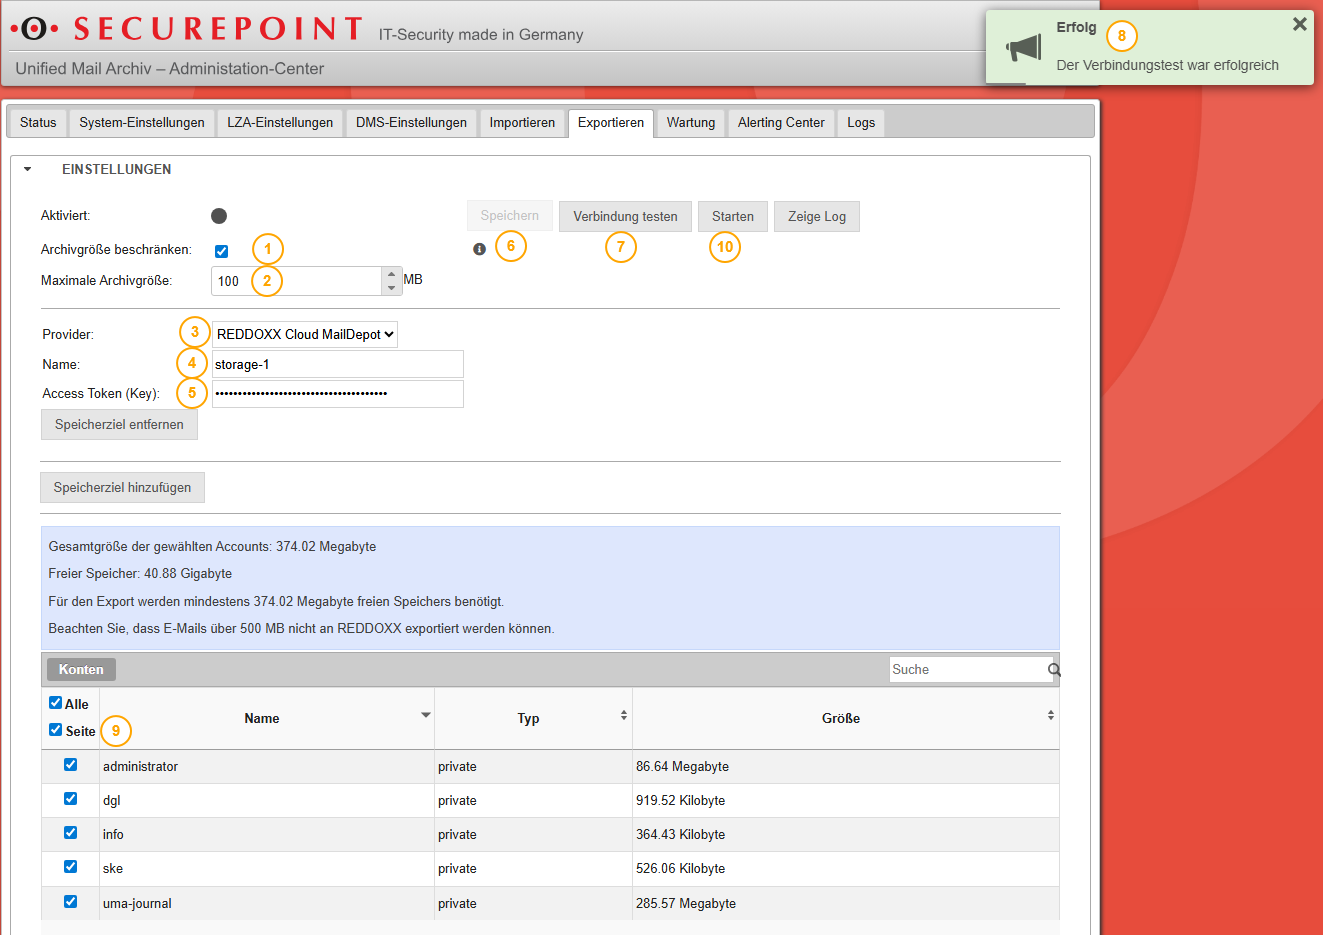This screenshot has width=1323, height=935.
Task: Click the Konten button
Action: (x=81, y=670)
